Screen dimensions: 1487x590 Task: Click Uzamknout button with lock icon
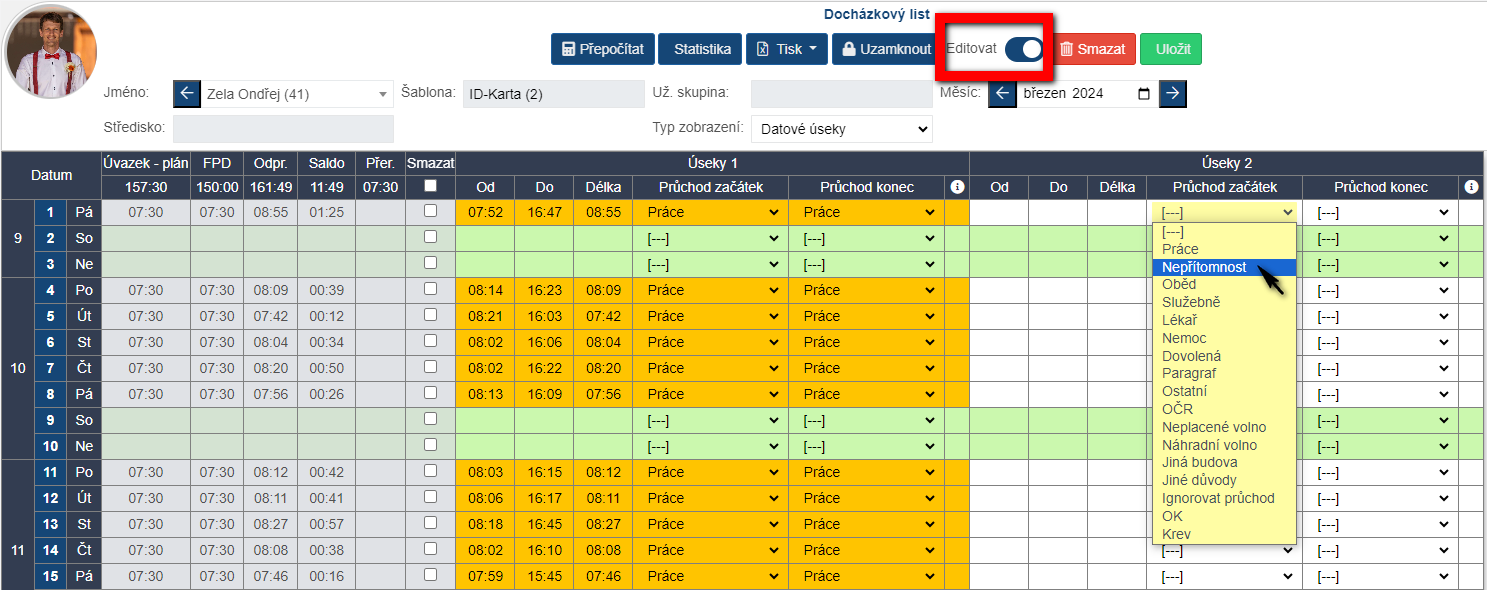[x=886, y=49]
